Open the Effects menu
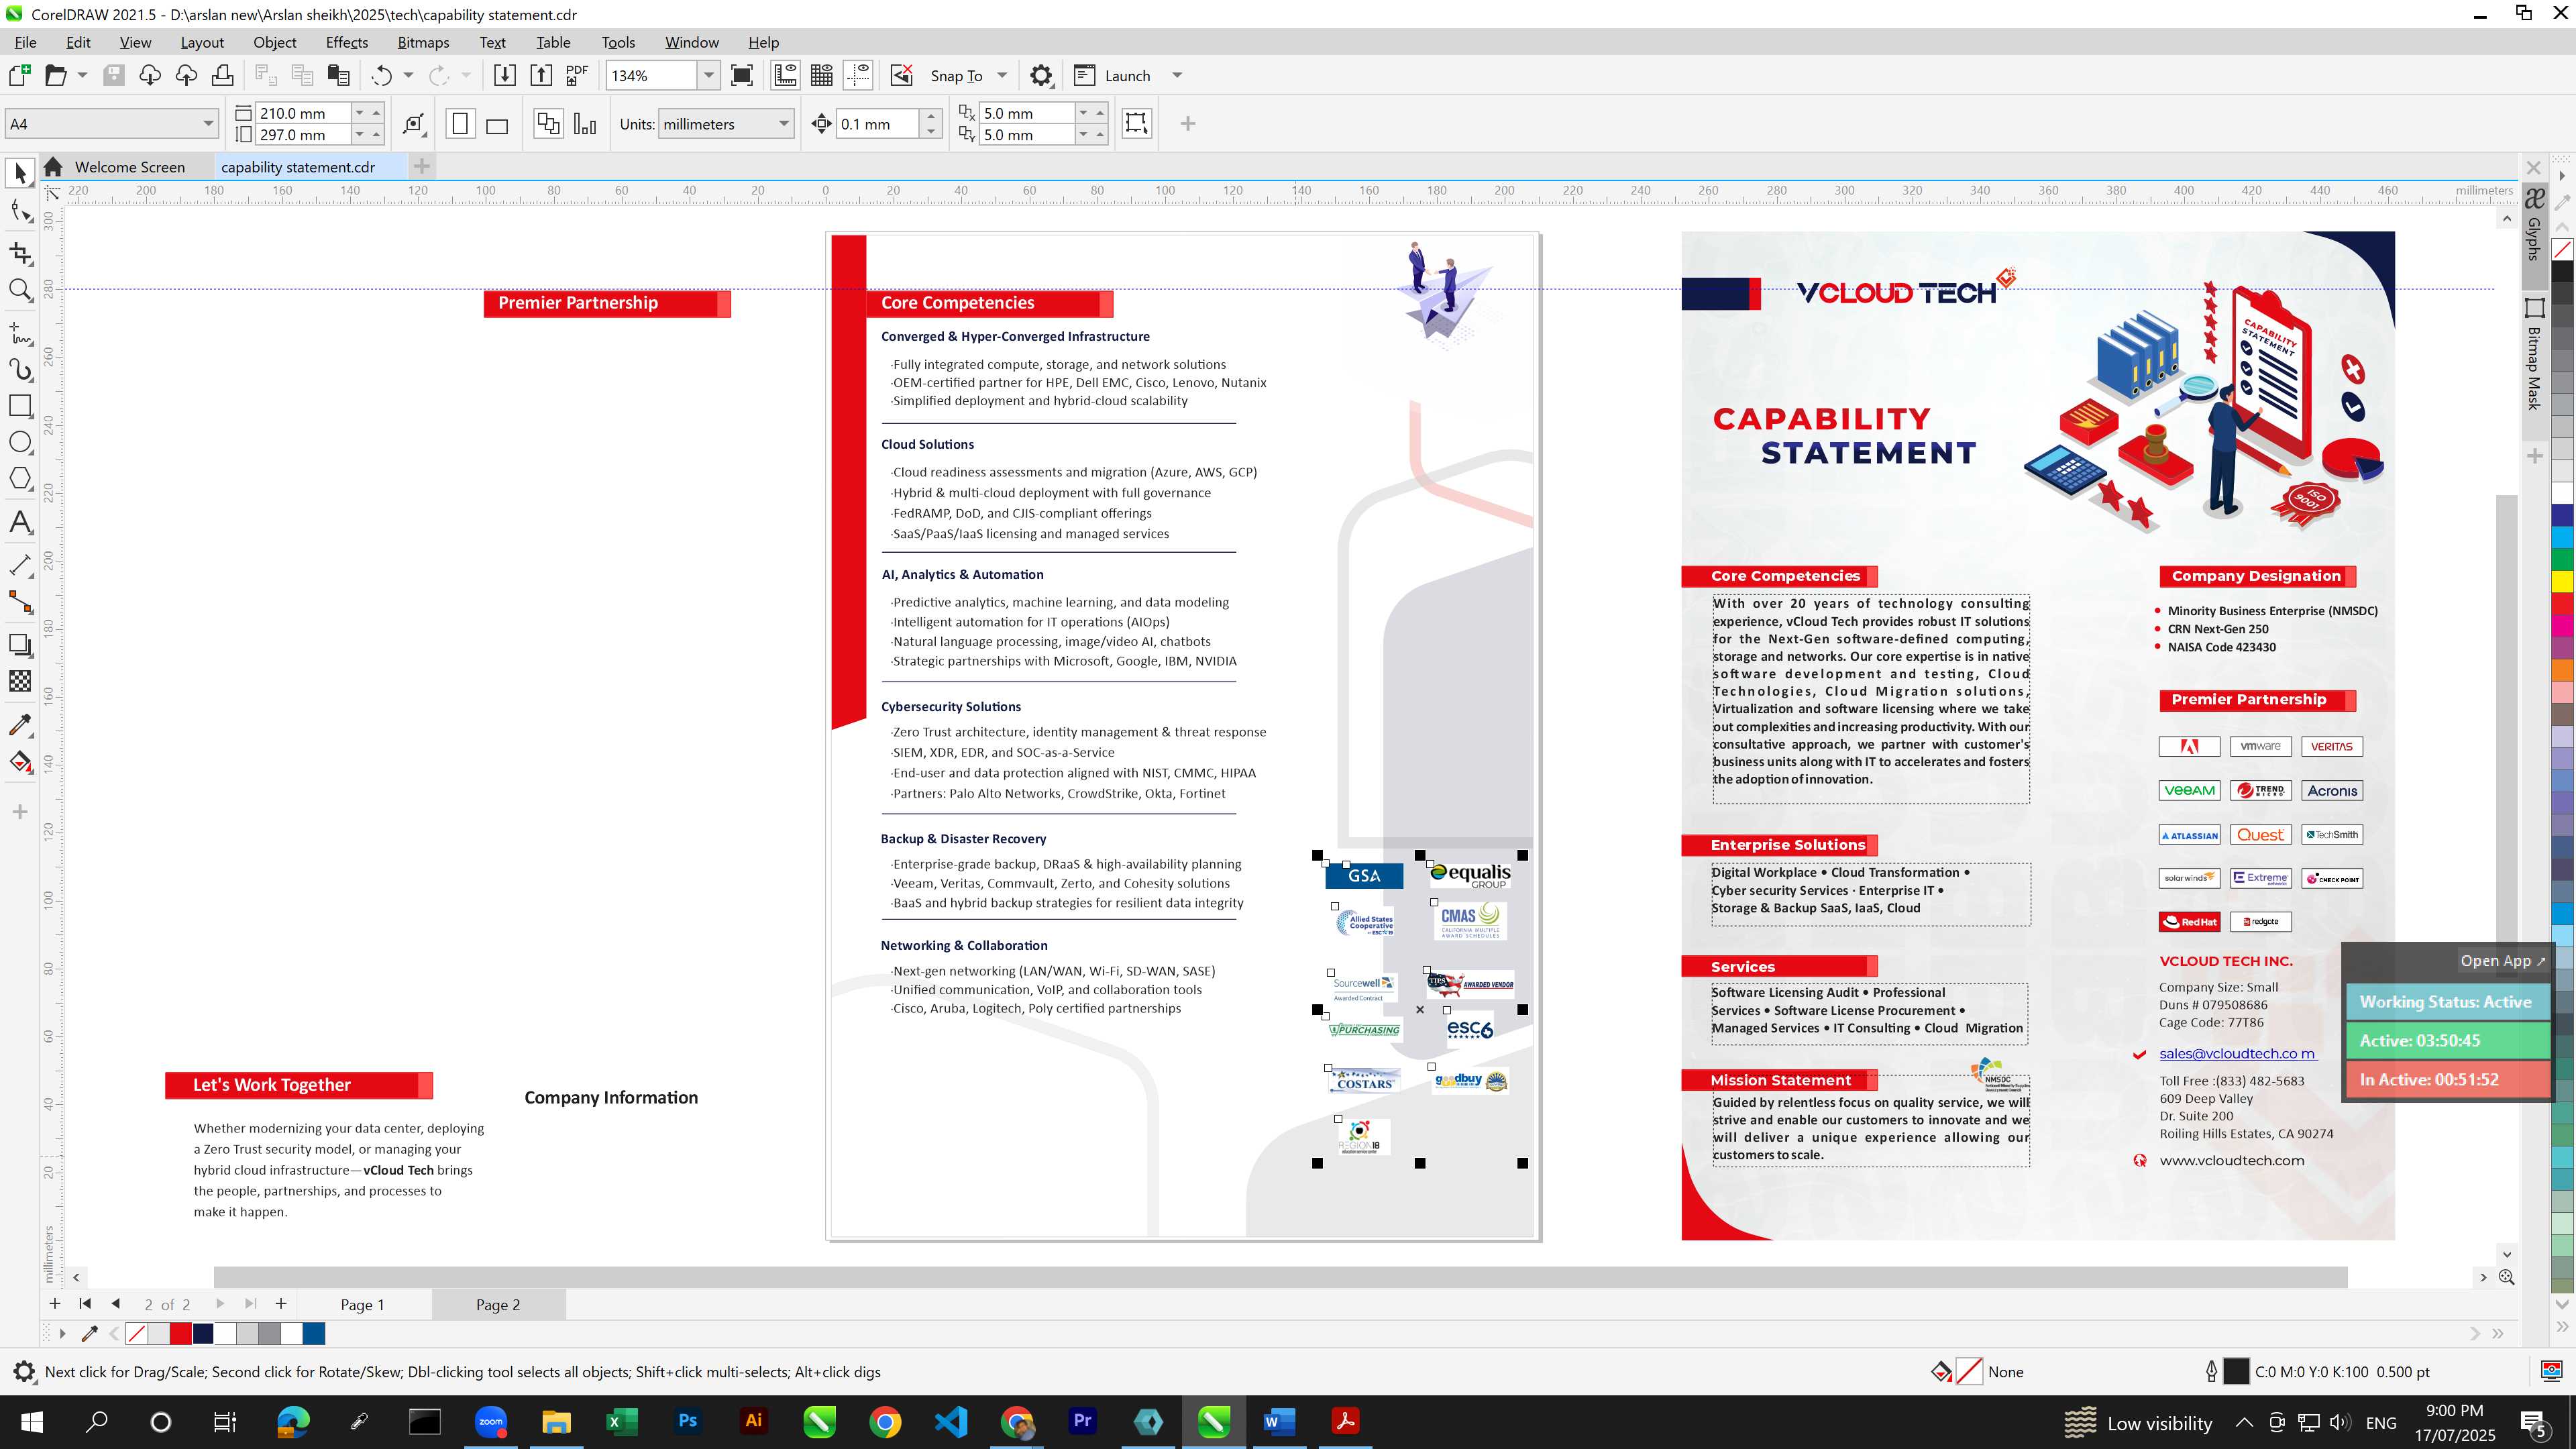Screen dimensions: 2576x1449 (347, 42)
